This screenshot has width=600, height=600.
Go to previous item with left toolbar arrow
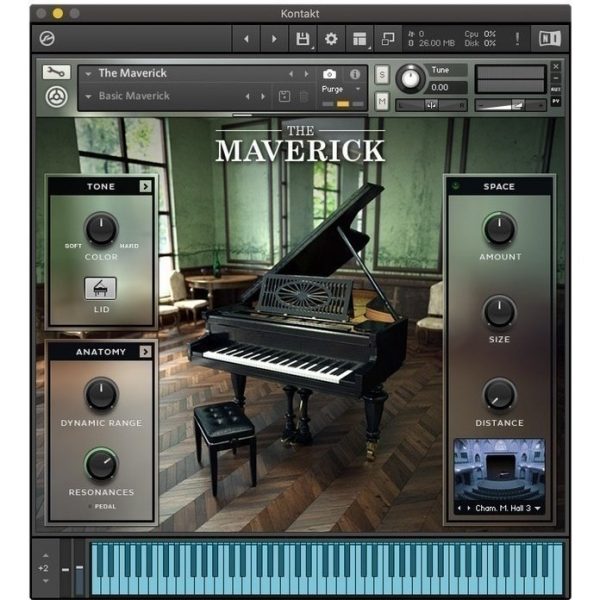[x=246, y=39]
